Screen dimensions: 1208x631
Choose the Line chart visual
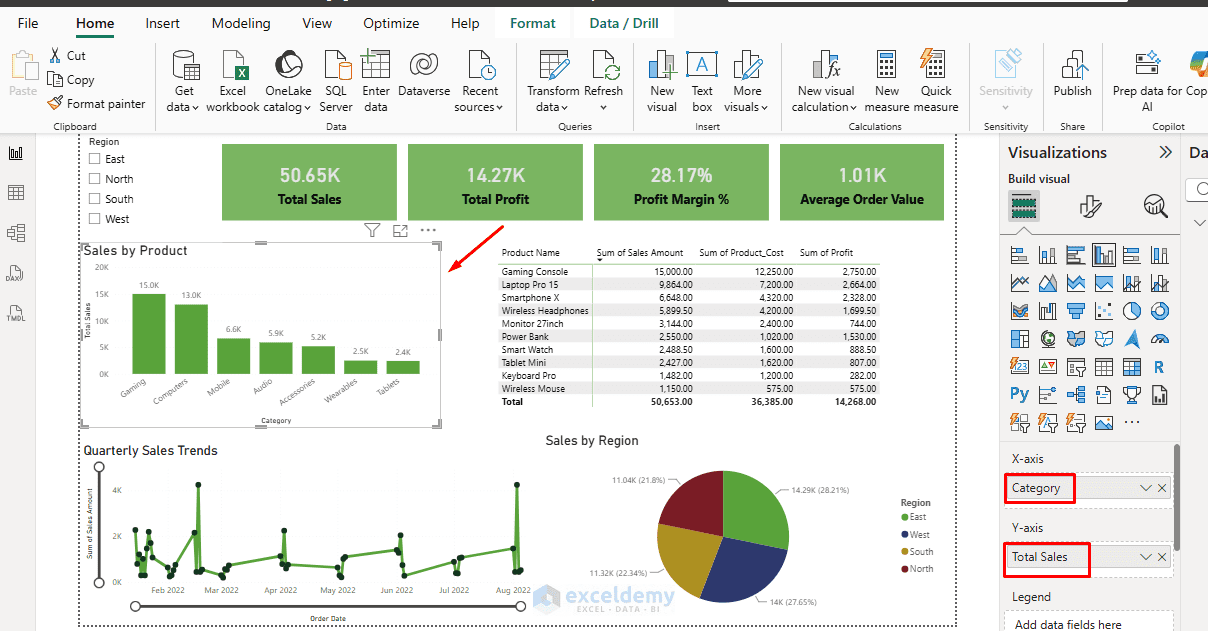[1020, 283]
